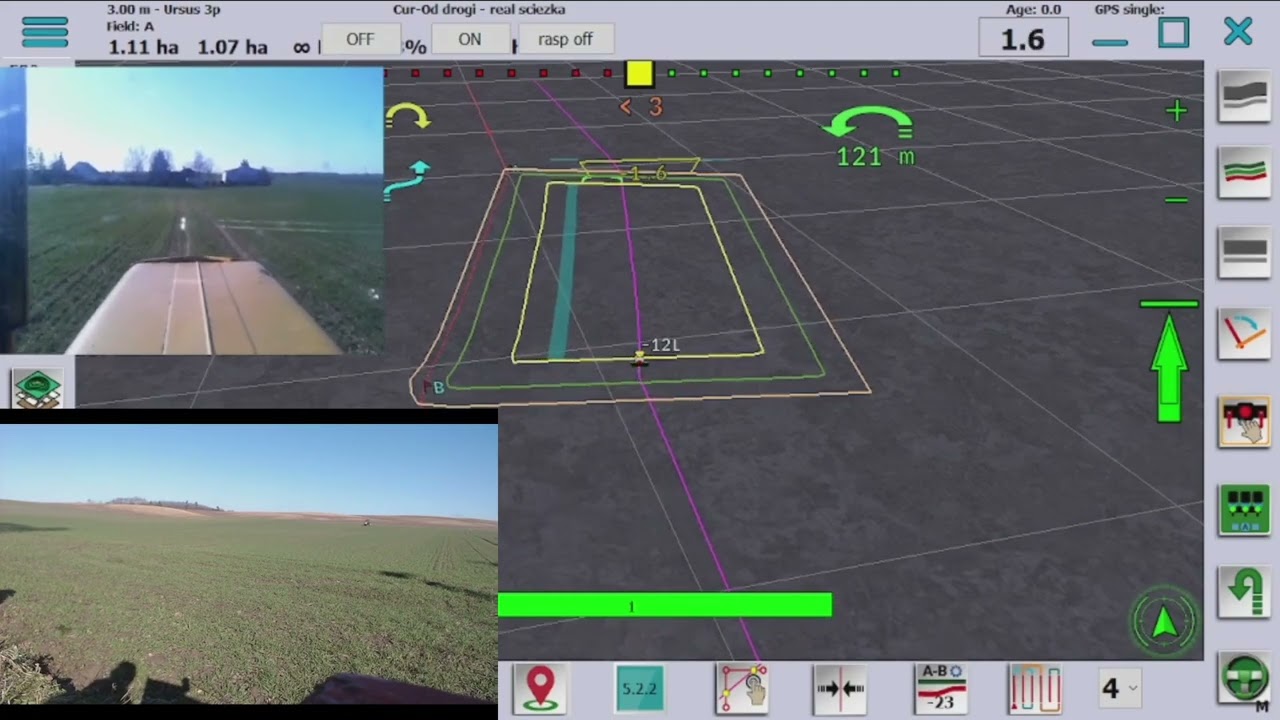The height and width of the screenshot is (720, 1280).
Task: Click the snap to pivot arrows icon
Action: (x=840, y=688)
